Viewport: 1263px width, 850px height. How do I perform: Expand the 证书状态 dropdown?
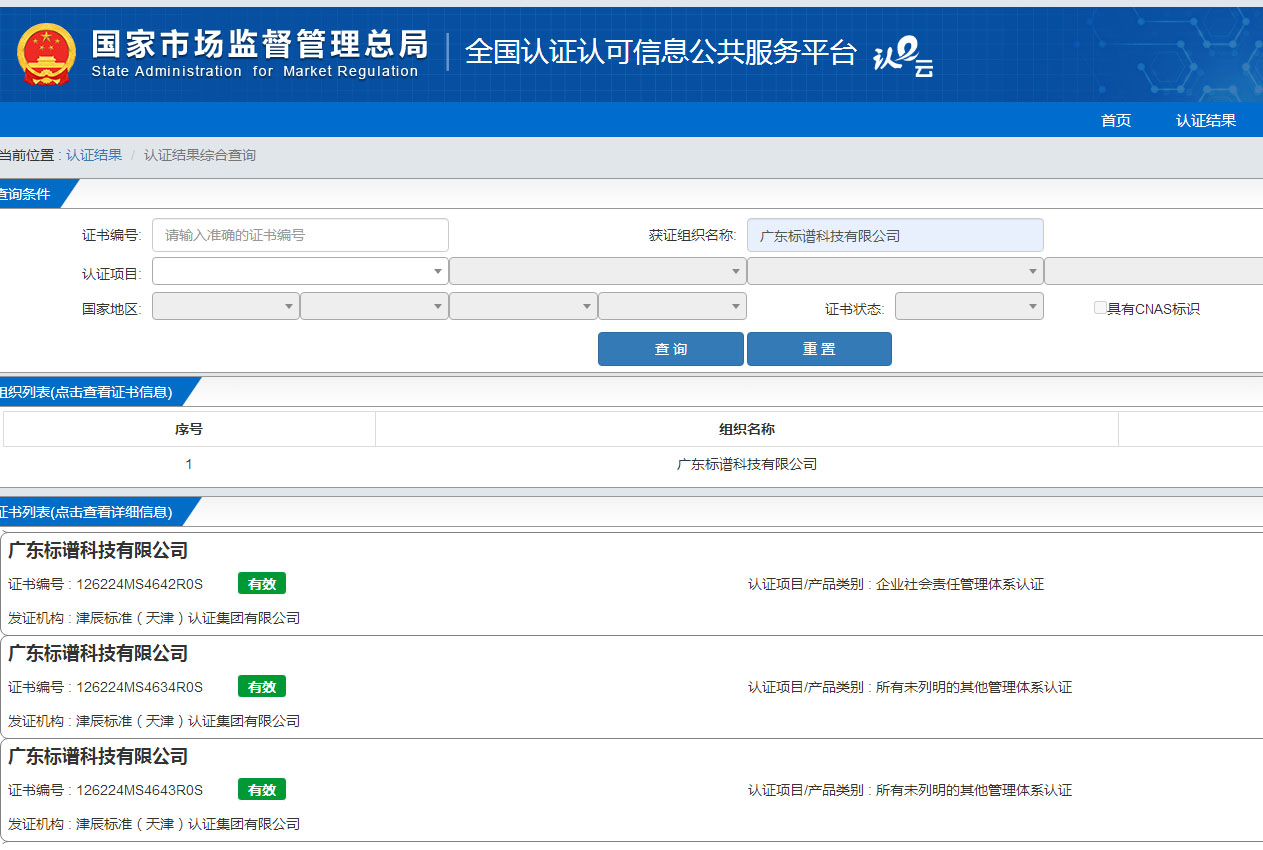click(x=968, y=307)
